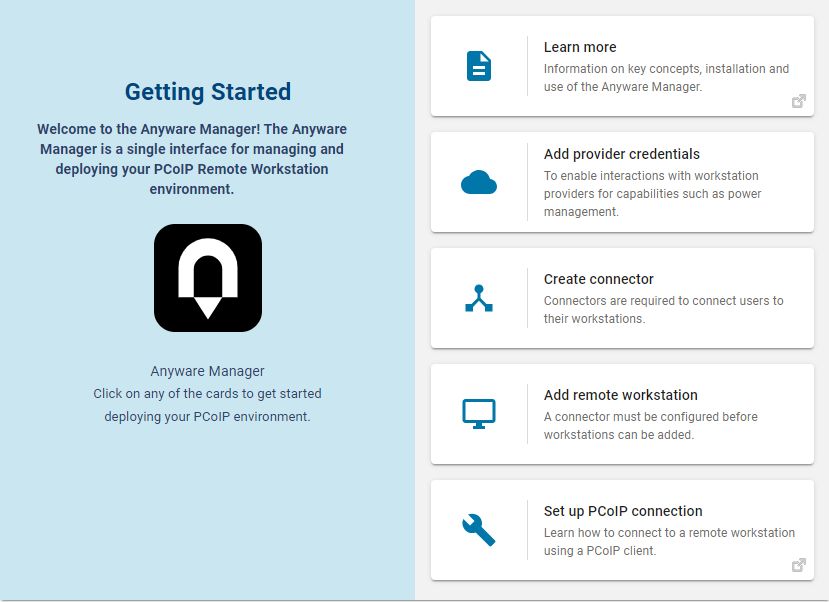This screenshot has width=829, height=602.
Task: Click description 'Connectors are required to connect users'
Action: 664,310
